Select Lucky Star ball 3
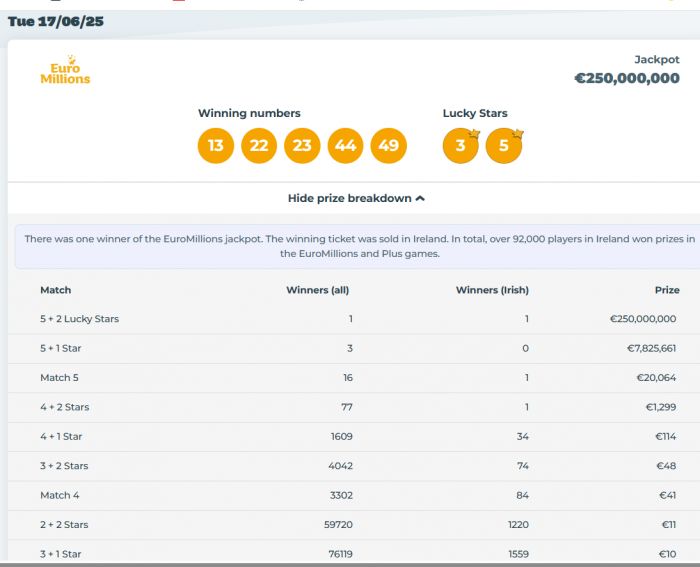This screenshot has height=567, width=700. [x=461, y=146]
